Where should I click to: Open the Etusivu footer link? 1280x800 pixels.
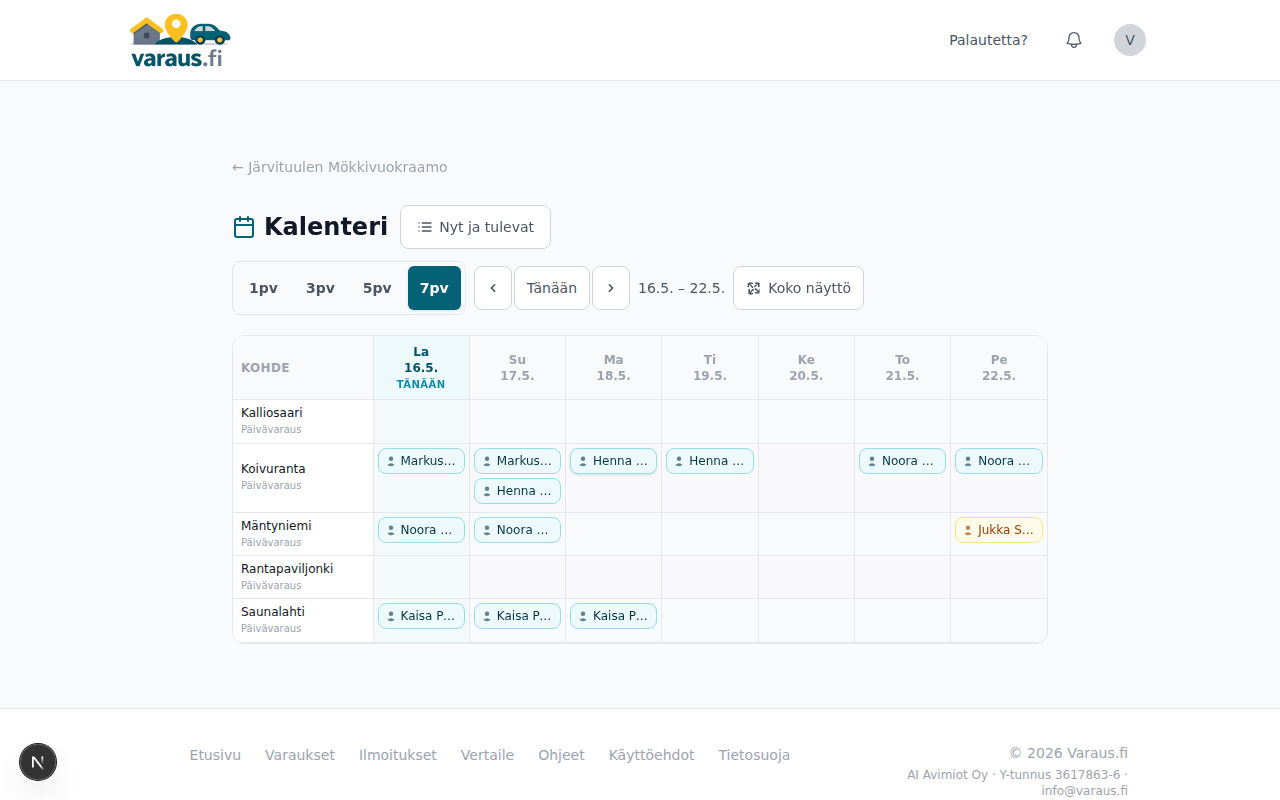pos(215,755)
